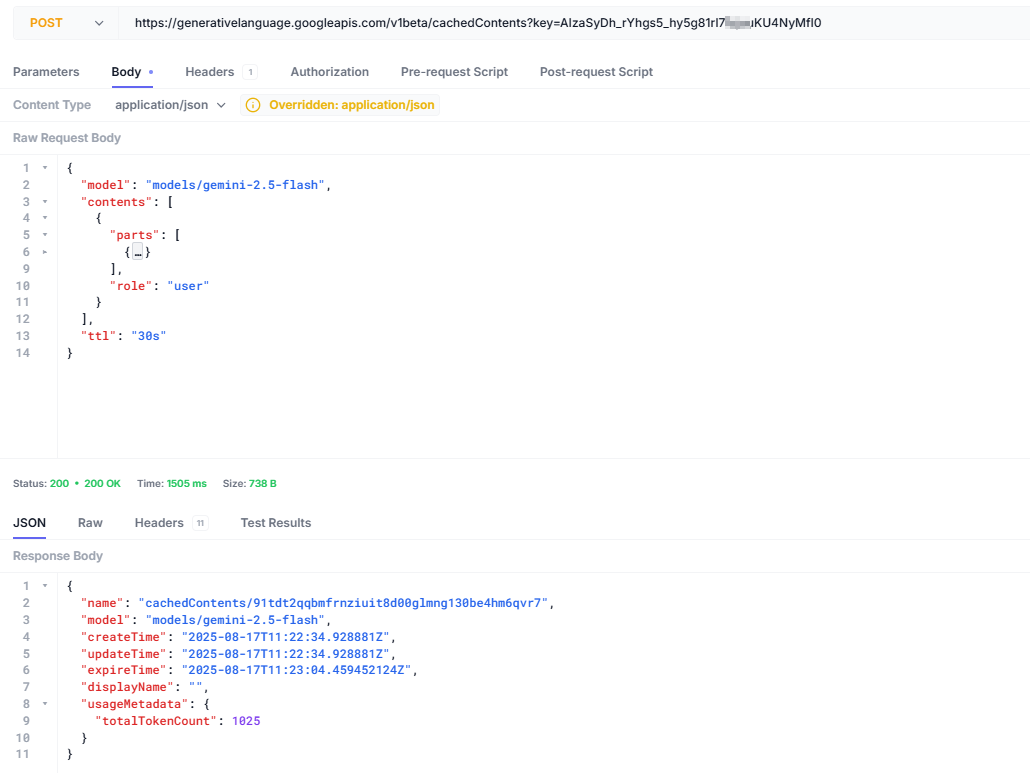The width and height of the screenshot is (1030, 773).
Task: Click the info icon beside Overridden: application/json
Action: [x=253, y=105]
